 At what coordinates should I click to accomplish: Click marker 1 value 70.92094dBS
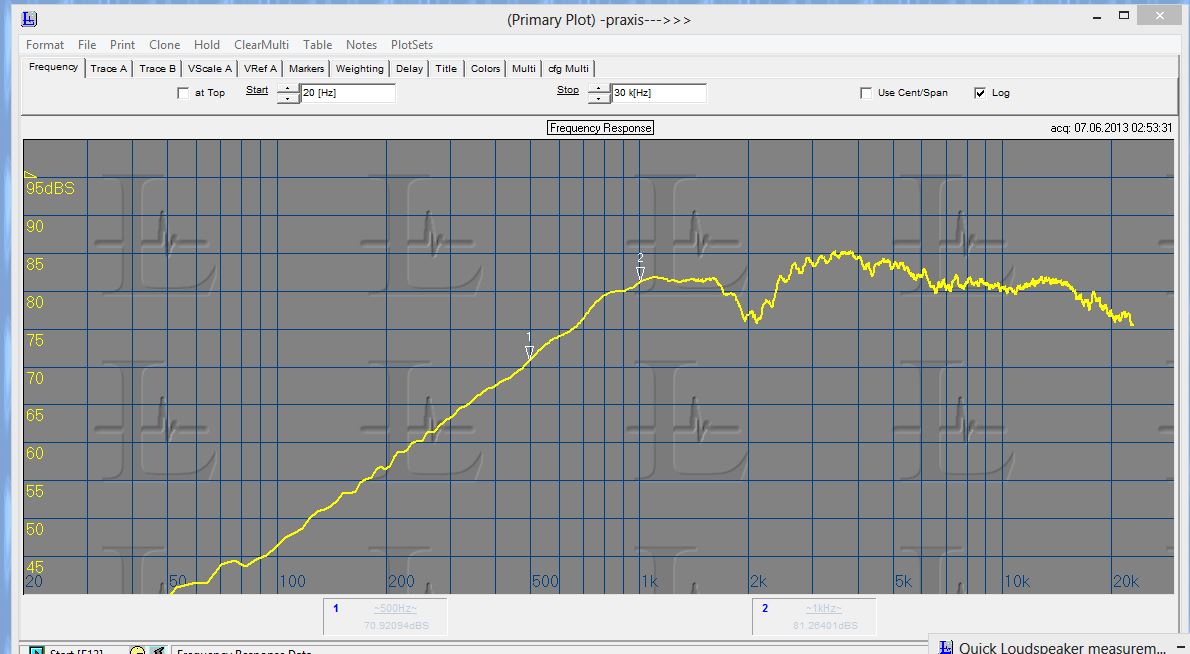396,626
